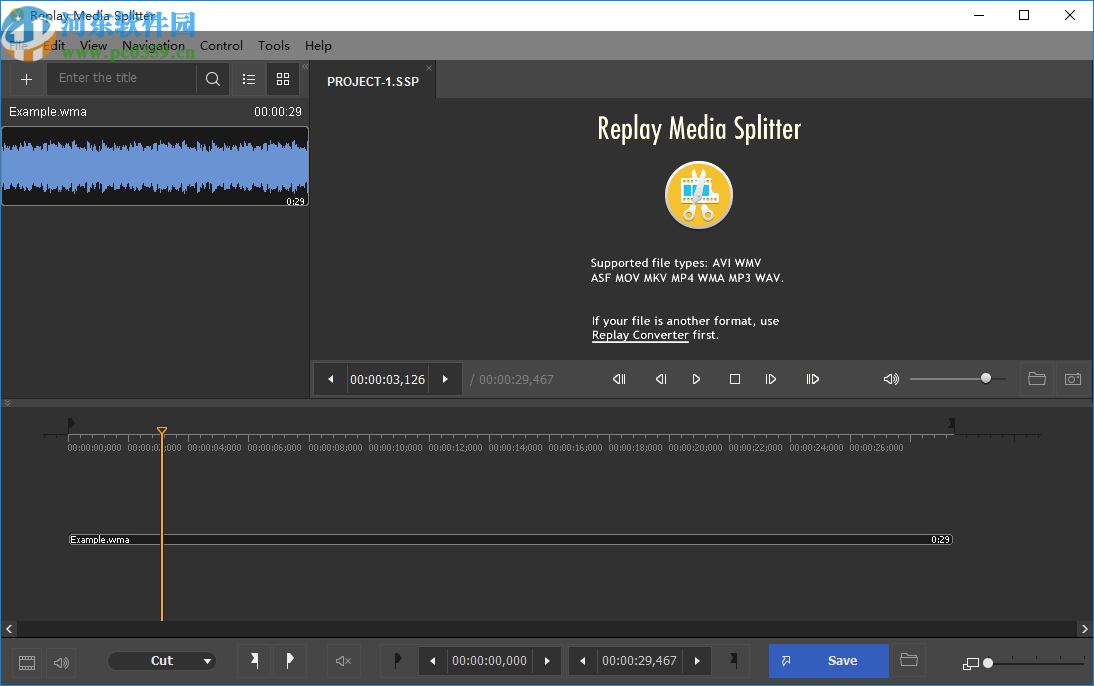Open the Tools menu
1094x686 pixels.
click(273, 45)
